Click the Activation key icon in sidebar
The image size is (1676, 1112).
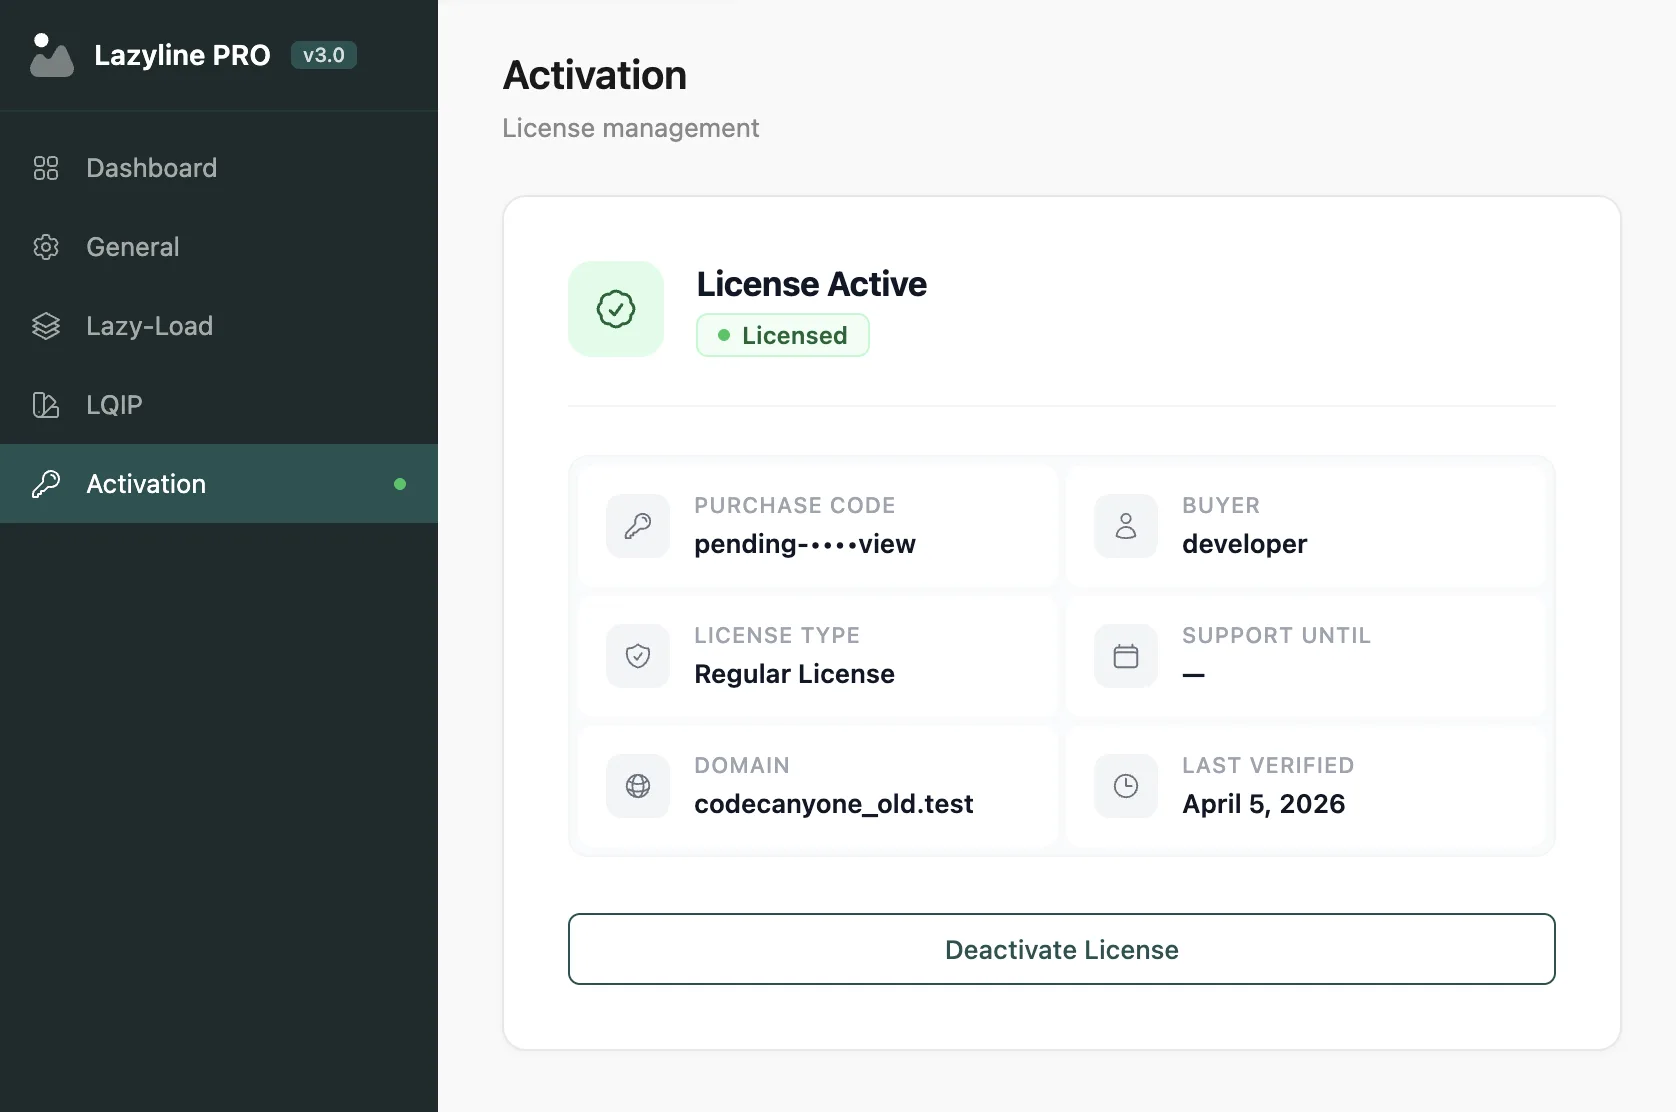(x=46, y=484)
